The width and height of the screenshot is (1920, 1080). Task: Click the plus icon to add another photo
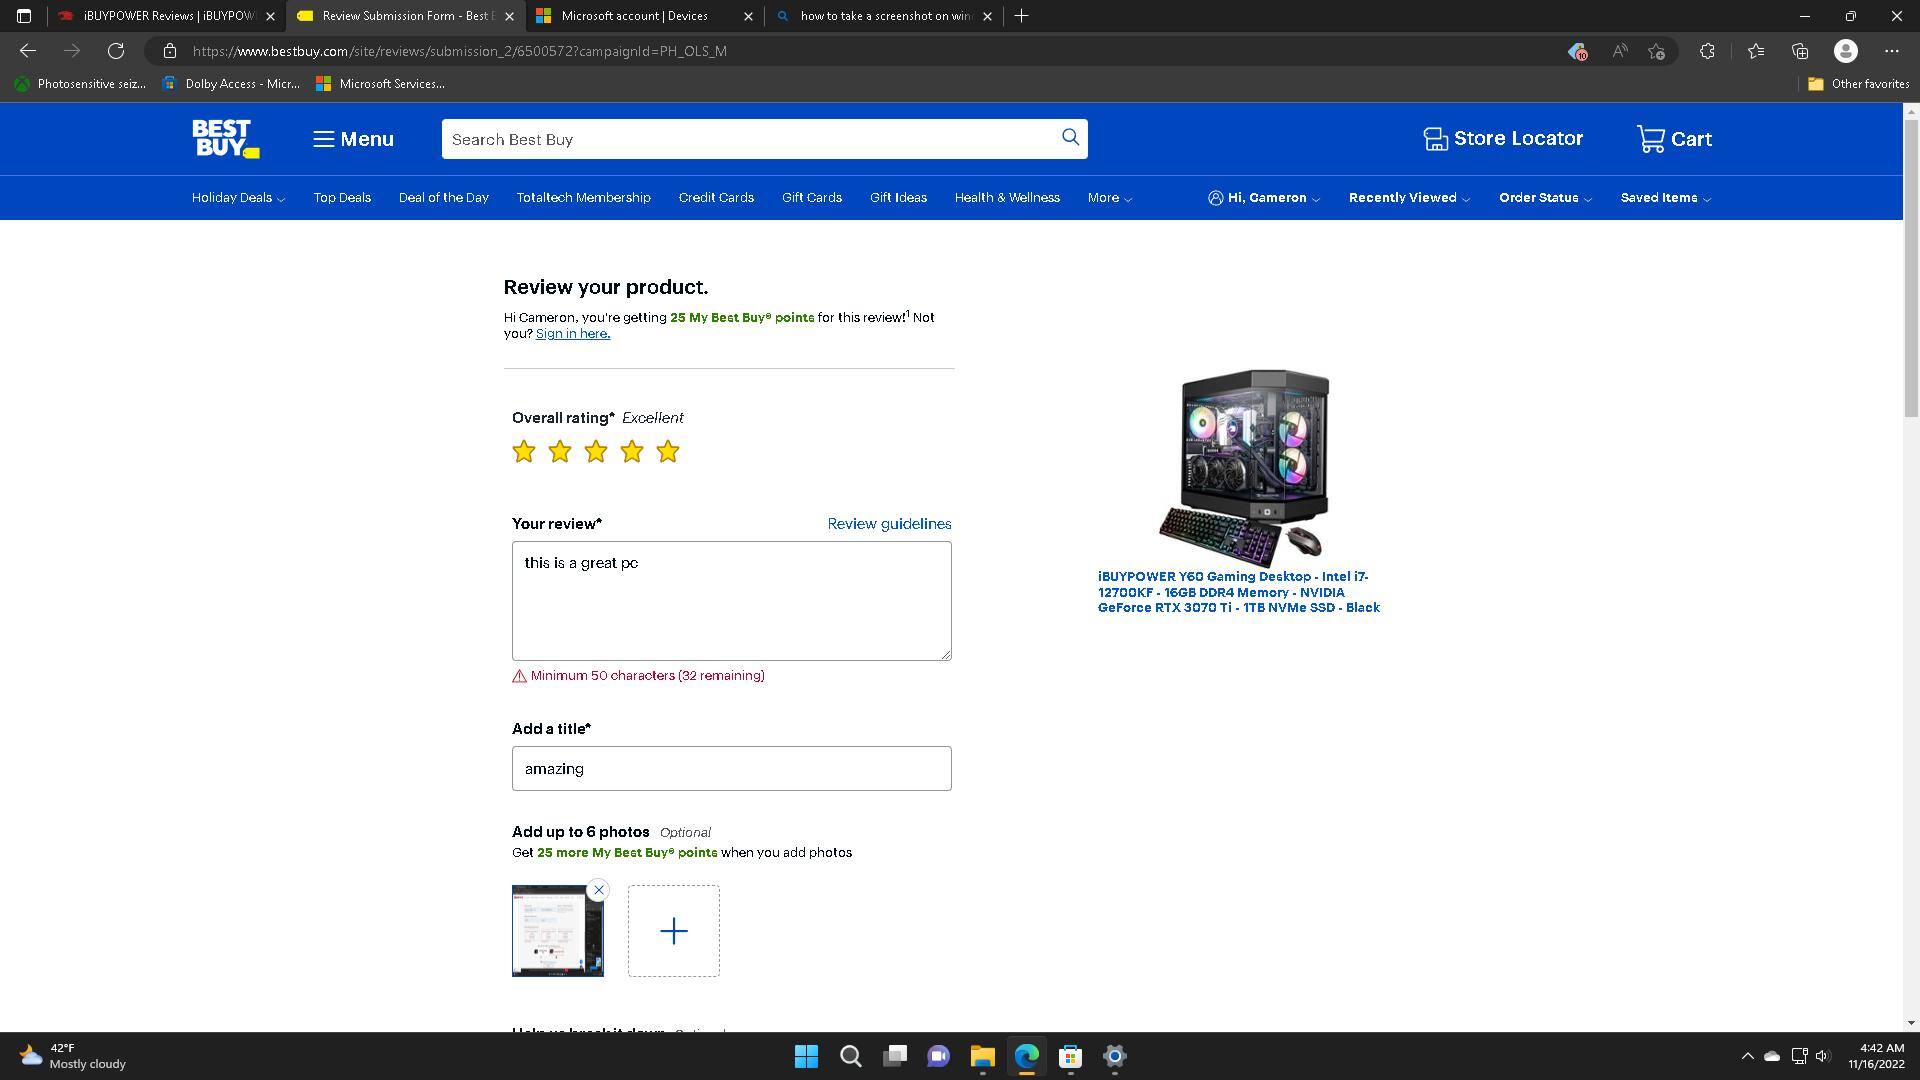point(673,930)
